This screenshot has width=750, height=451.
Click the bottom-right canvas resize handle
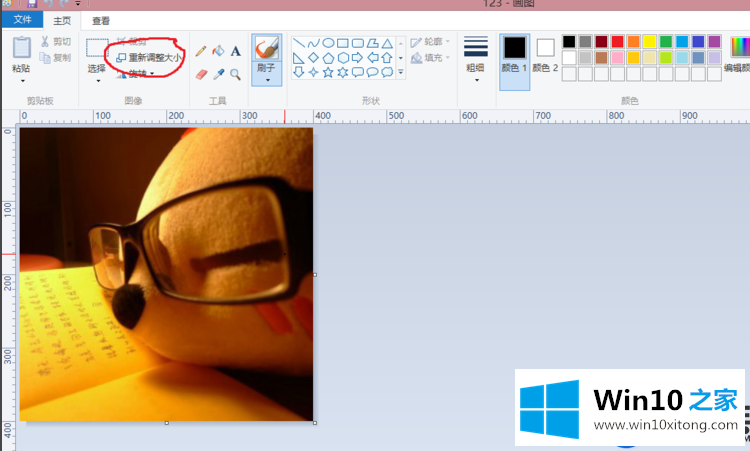click(x=315, y=423)
